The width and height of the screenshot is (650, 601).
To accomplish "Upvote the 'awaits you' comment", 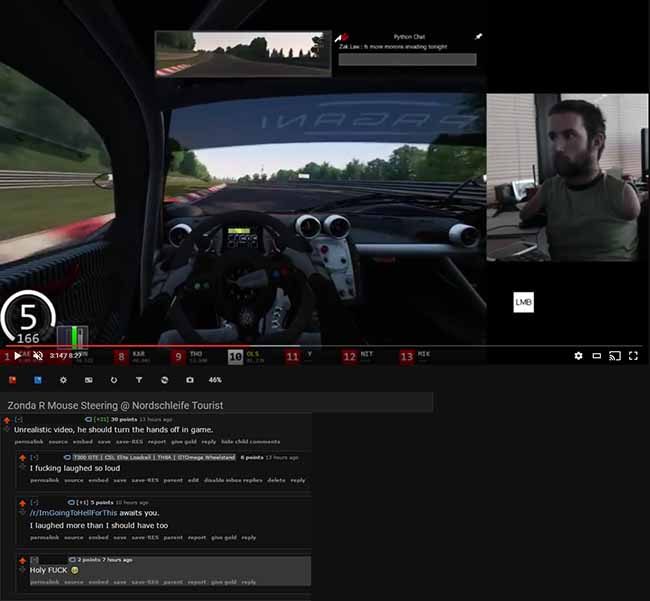I will (22, 503).
